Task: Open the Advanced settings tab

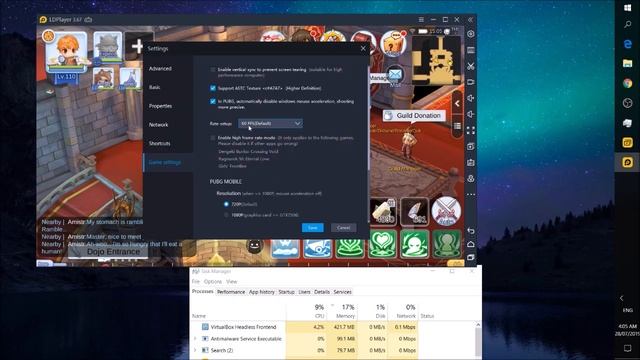Action: point(160,69)
